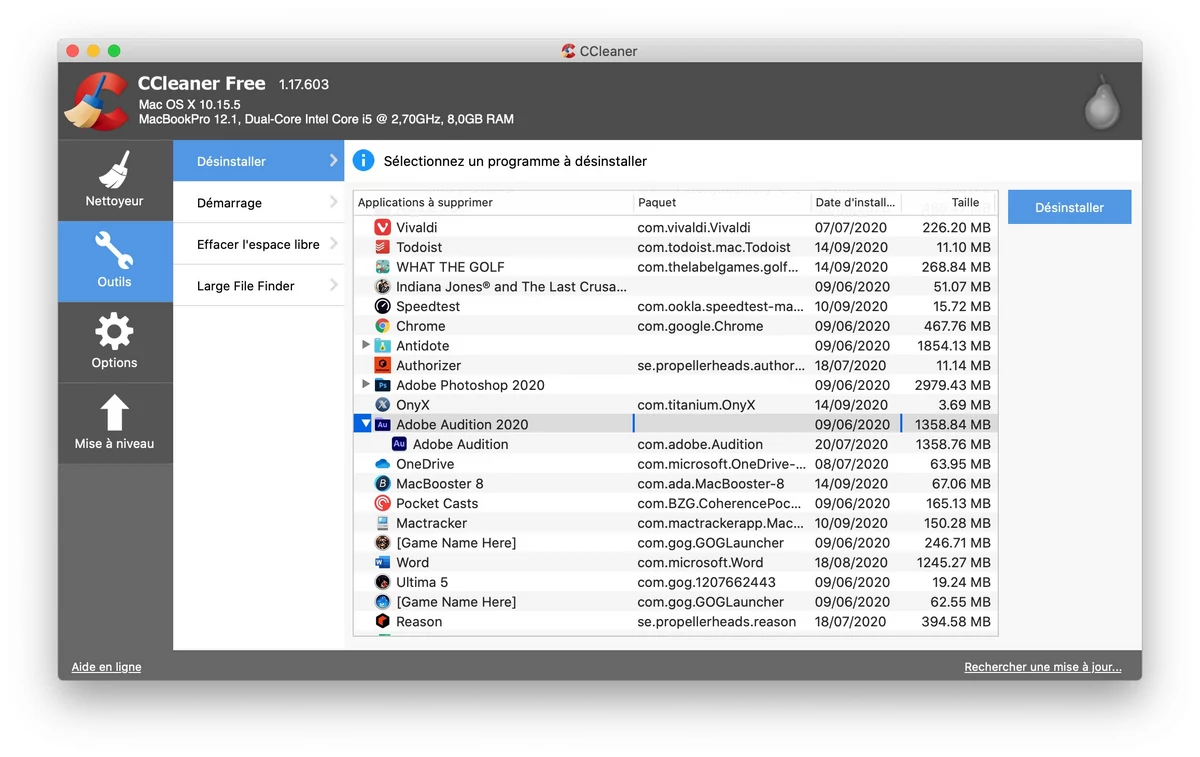Click the 20/07/2020 install date

851,444
